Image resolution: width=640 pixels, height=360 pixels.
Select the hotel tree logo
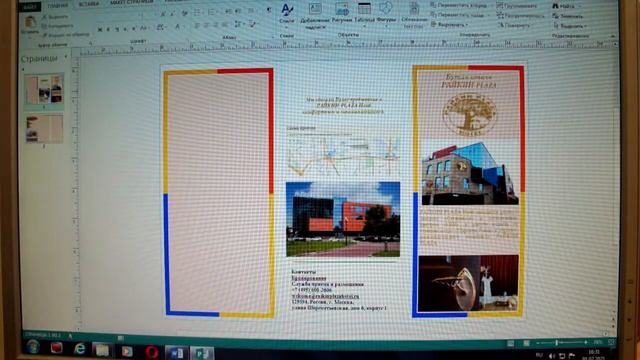469,114
